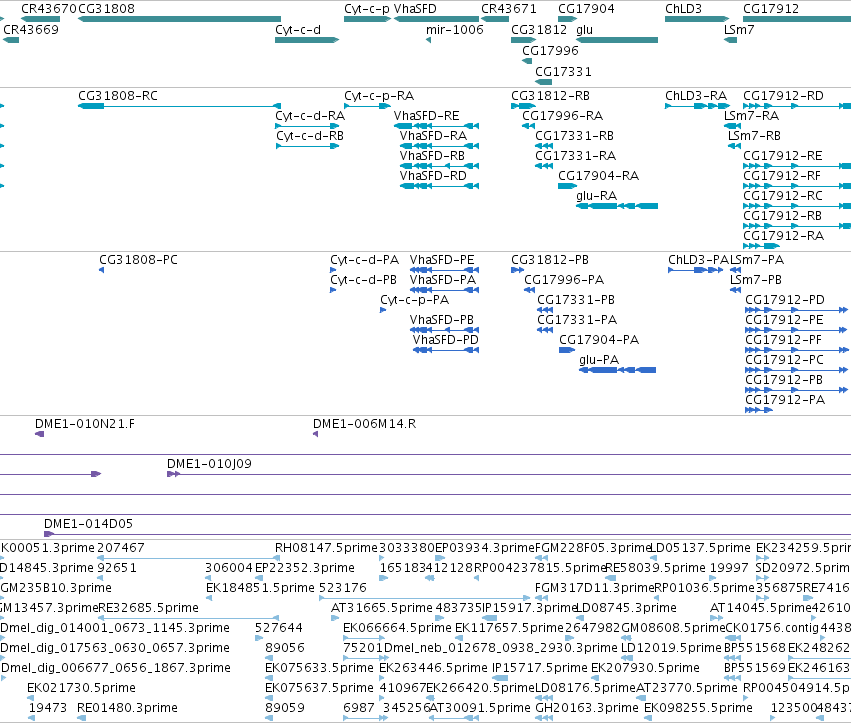The image size is (851, 723).
Task: Open the CG17996 gene label
Action: (x=550, y=50)
